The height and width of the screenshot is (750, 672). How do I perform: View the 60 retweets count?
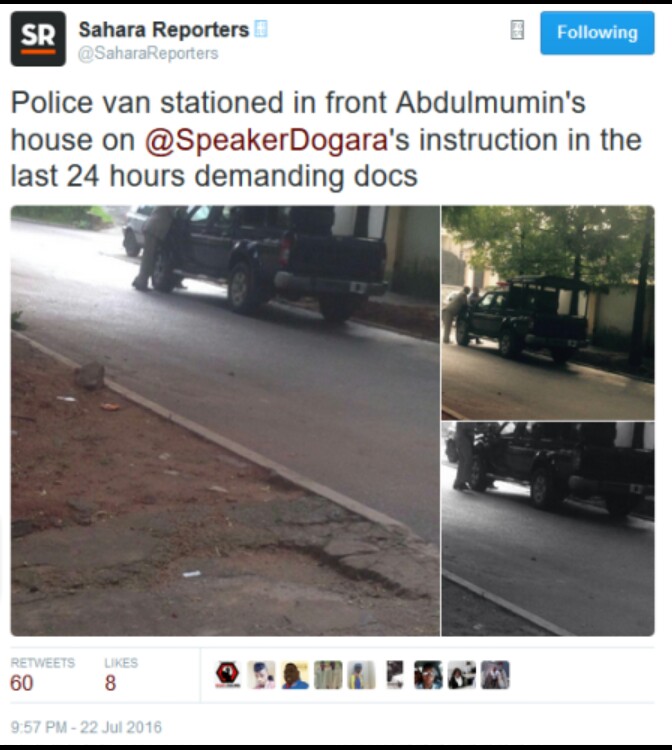coord(22,683)
